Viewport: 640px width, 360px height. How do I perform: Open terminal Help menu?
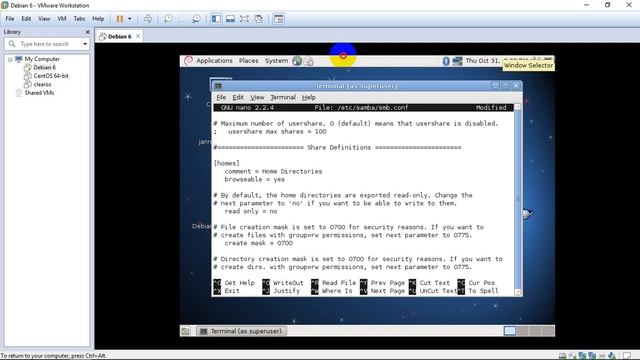[x=309, y=98]
